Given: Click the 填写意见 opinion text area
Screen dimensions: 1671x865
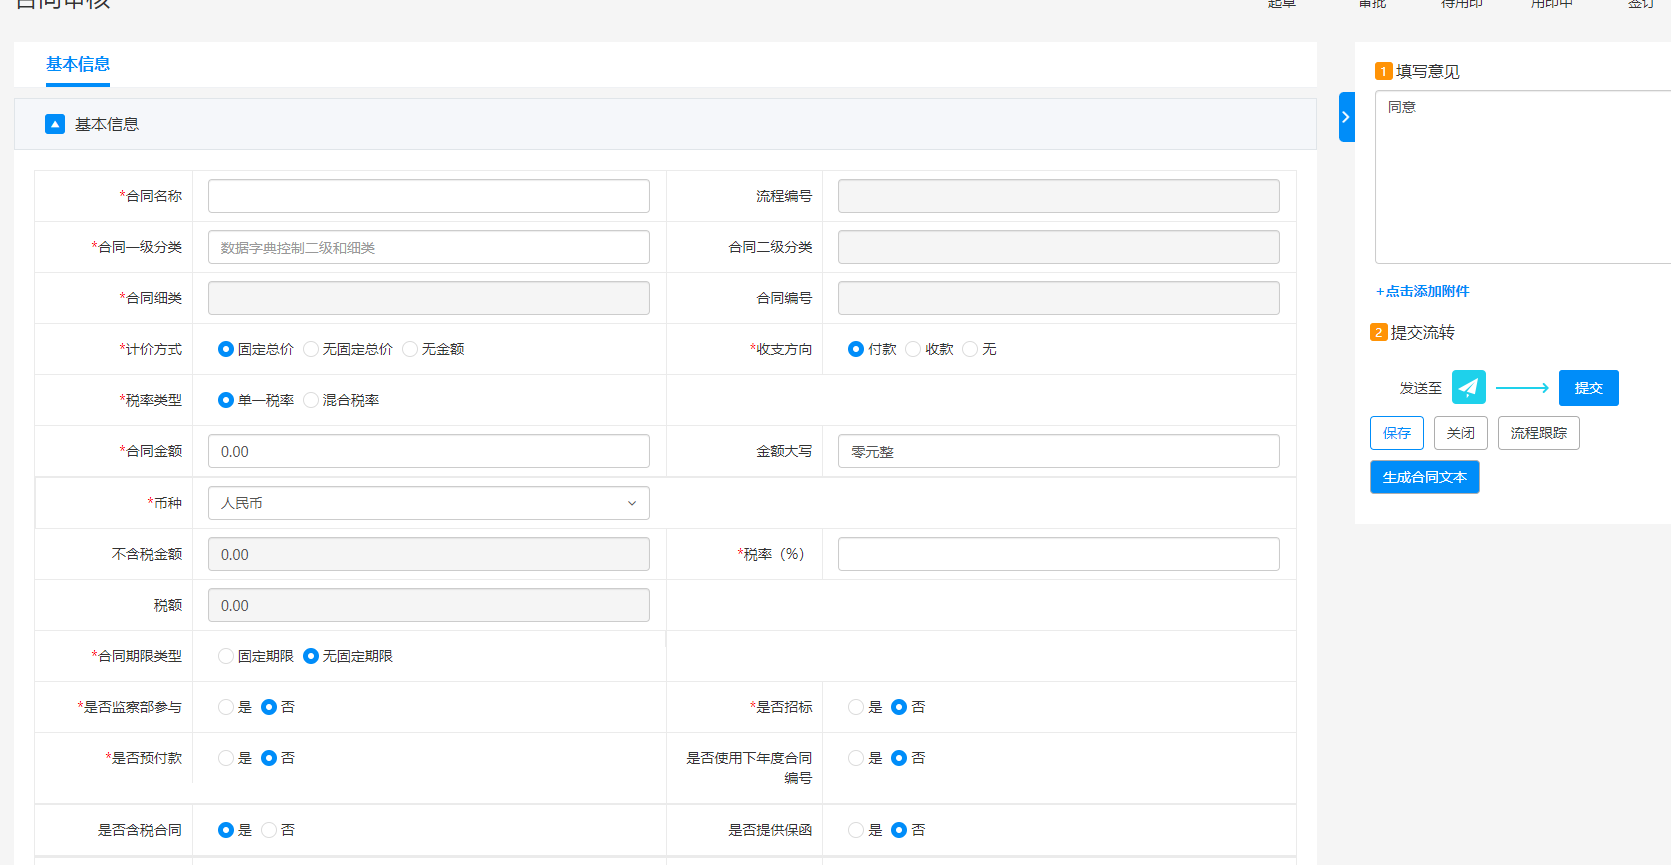Looking at the screenshot, I should pos(1523,177).
